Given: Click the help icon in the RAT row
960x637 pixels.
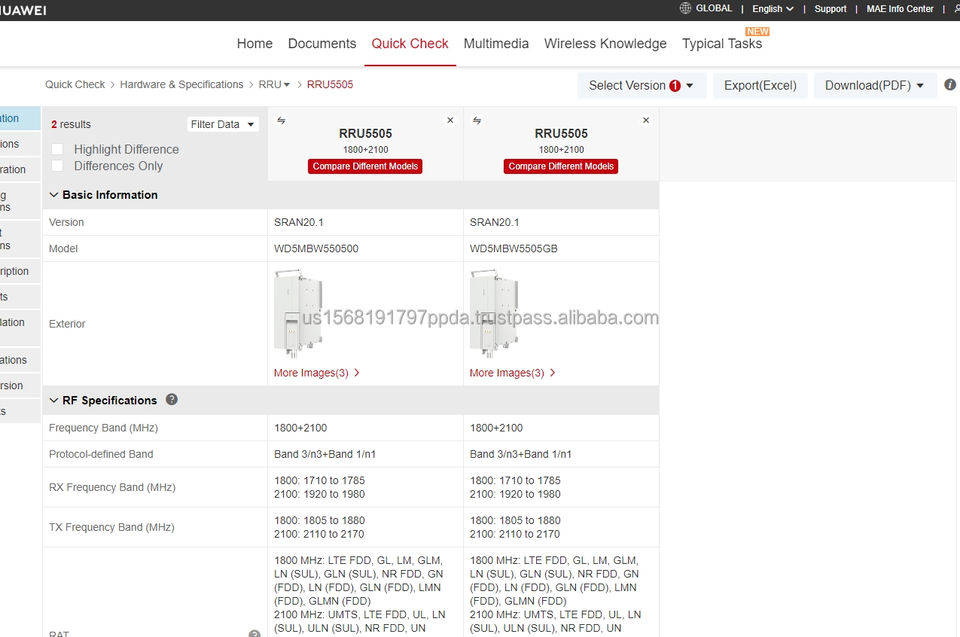Looking at the screenshot, I should 254,634.
